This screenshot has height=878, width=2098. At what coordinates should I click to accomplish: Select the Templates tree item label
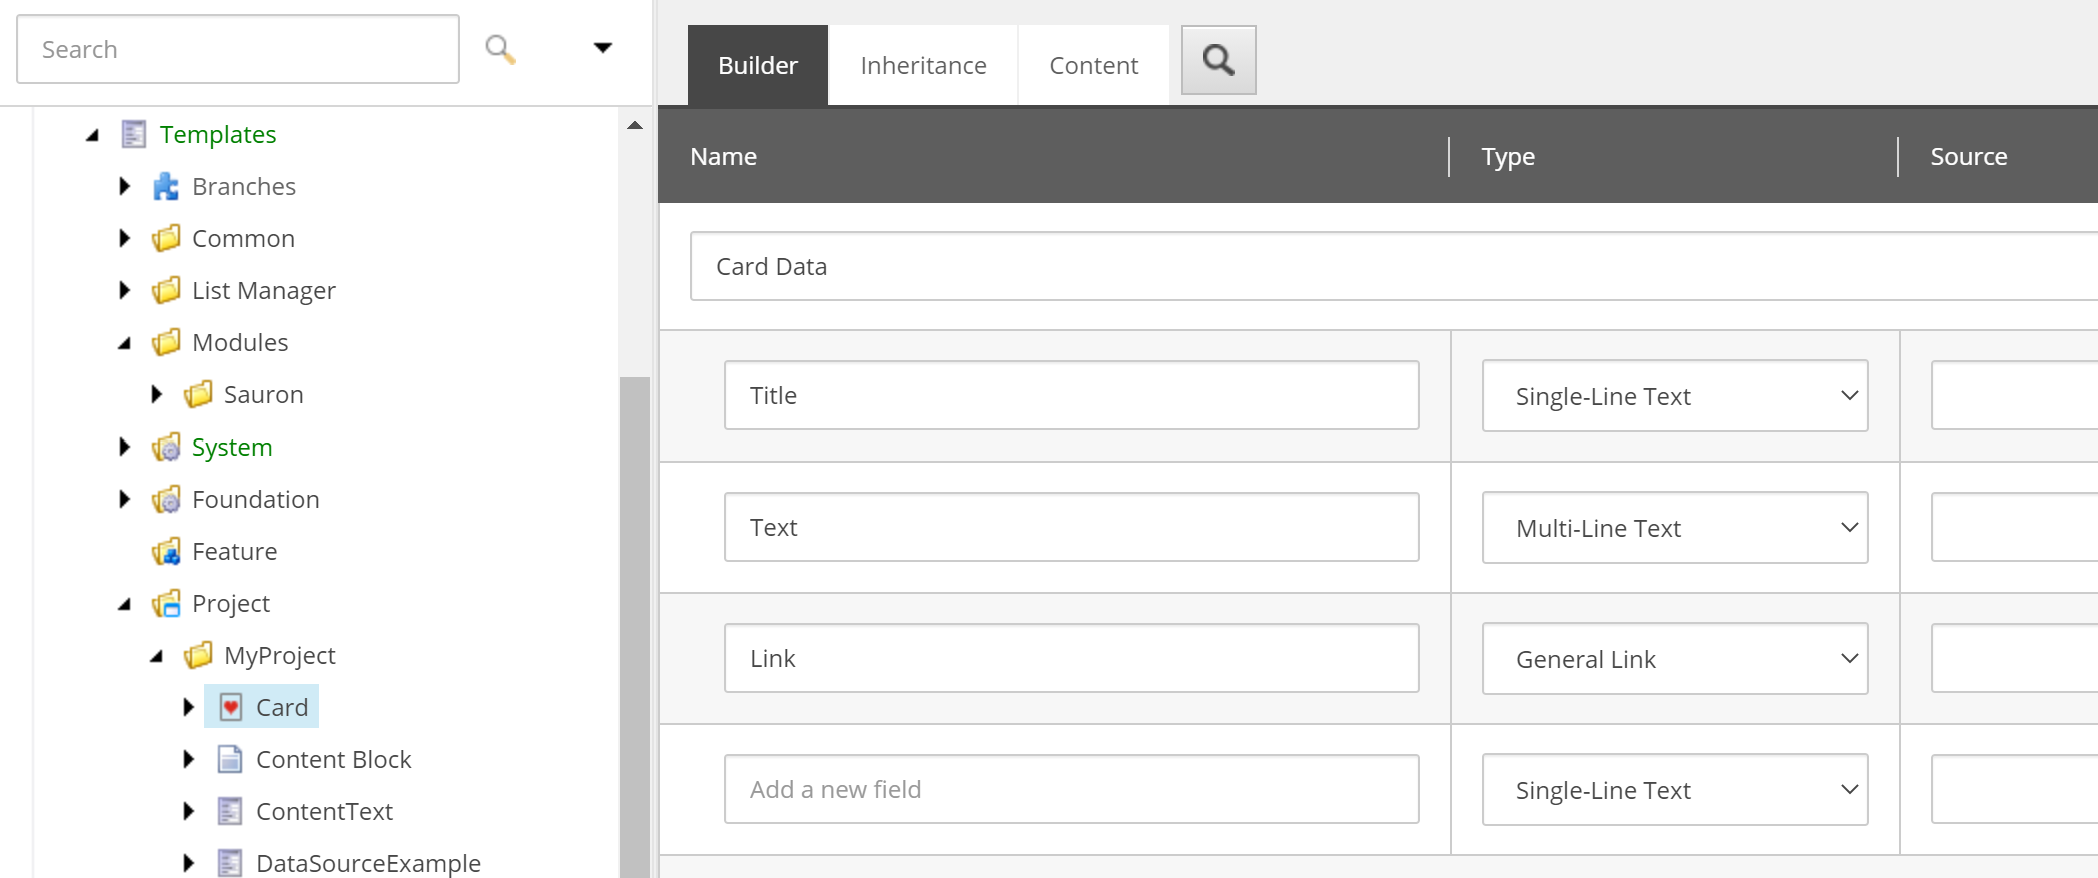pos(218,134)
